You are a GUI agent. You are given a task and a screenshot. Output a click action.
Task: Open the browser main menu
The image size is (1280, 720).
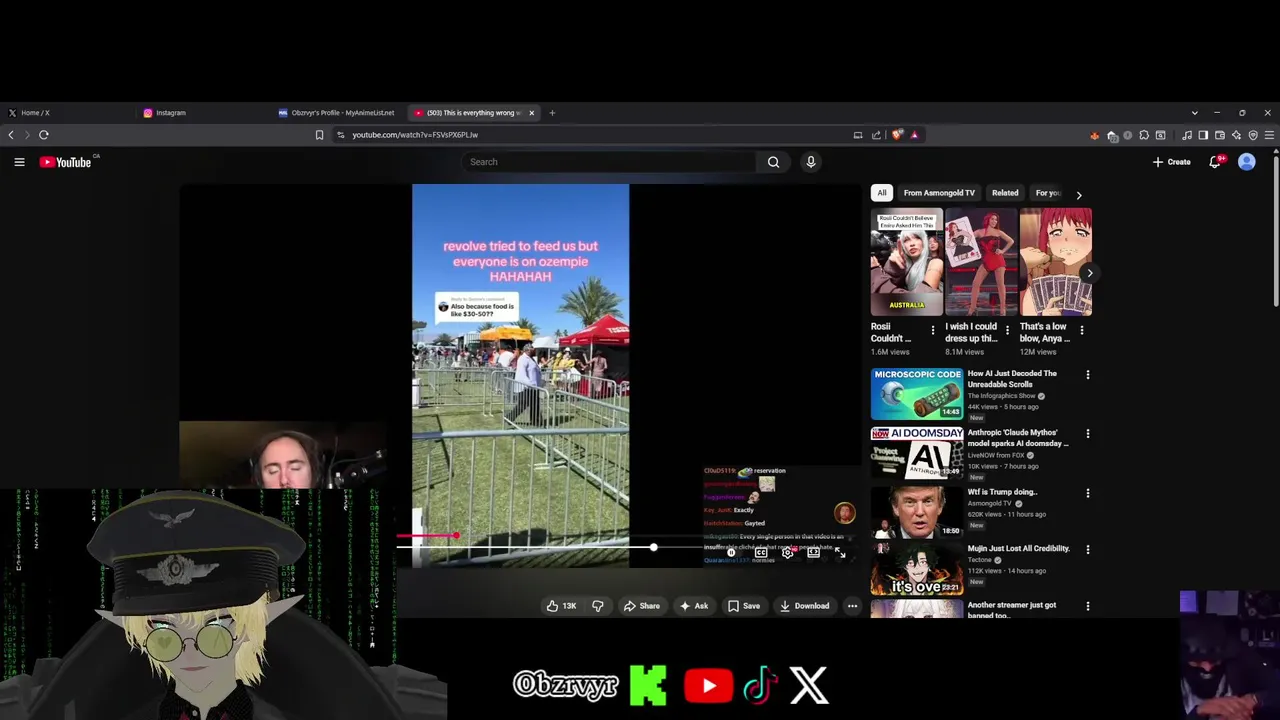pos(1270,135)
